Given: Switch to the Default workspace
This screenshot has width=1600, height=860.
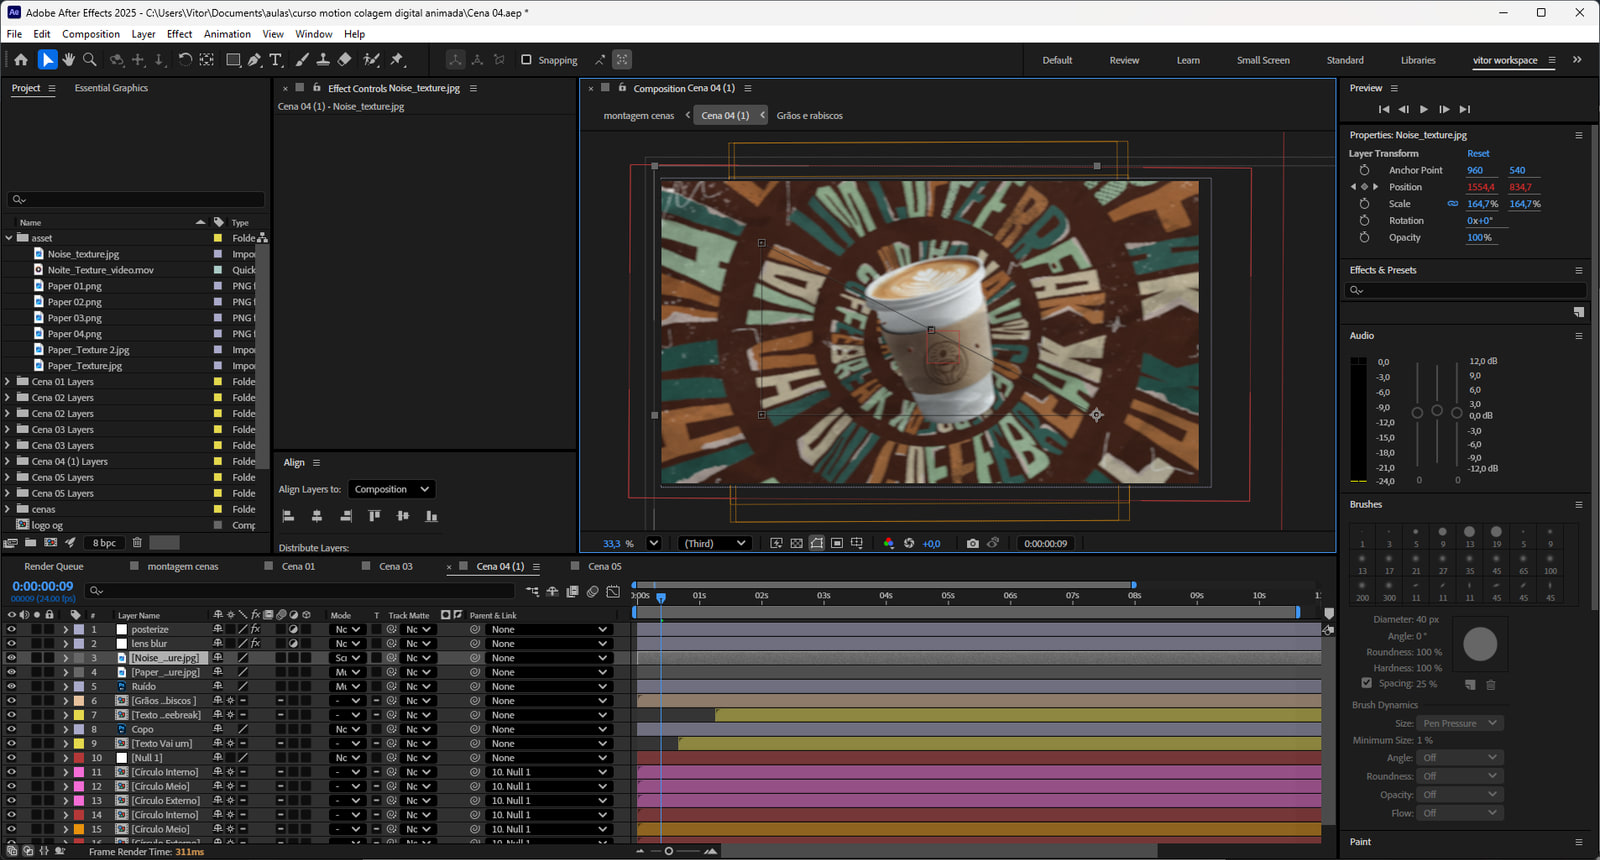Looking at the screenshot, I should 1057,60.
